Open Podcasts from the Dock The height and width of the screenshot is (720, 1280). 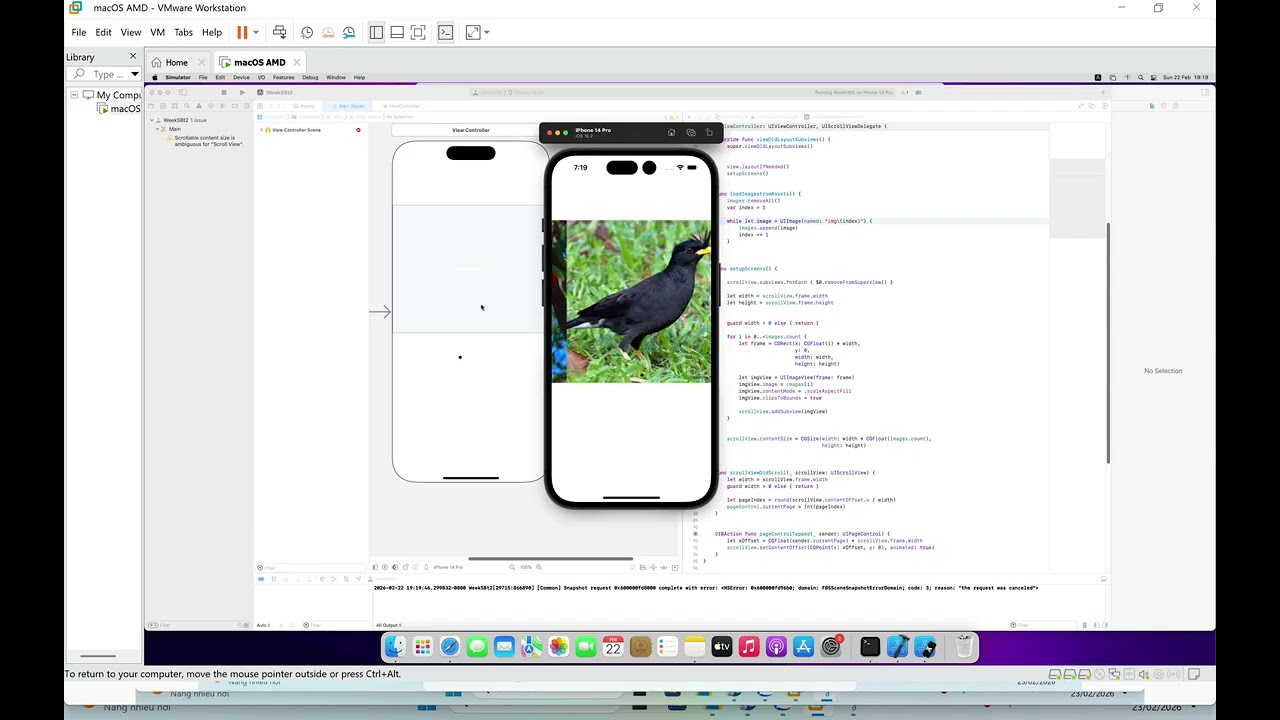(x=776, y=647)
